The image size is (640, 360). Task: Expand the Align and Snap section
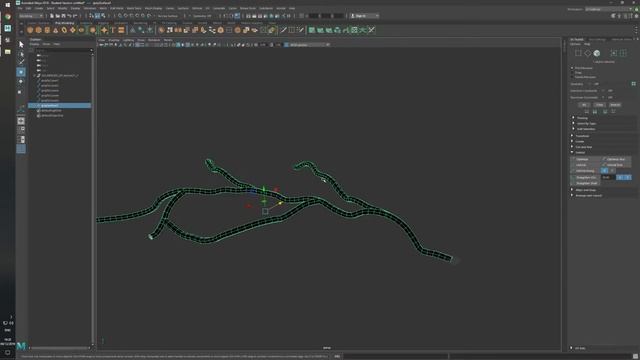point(585,190)
